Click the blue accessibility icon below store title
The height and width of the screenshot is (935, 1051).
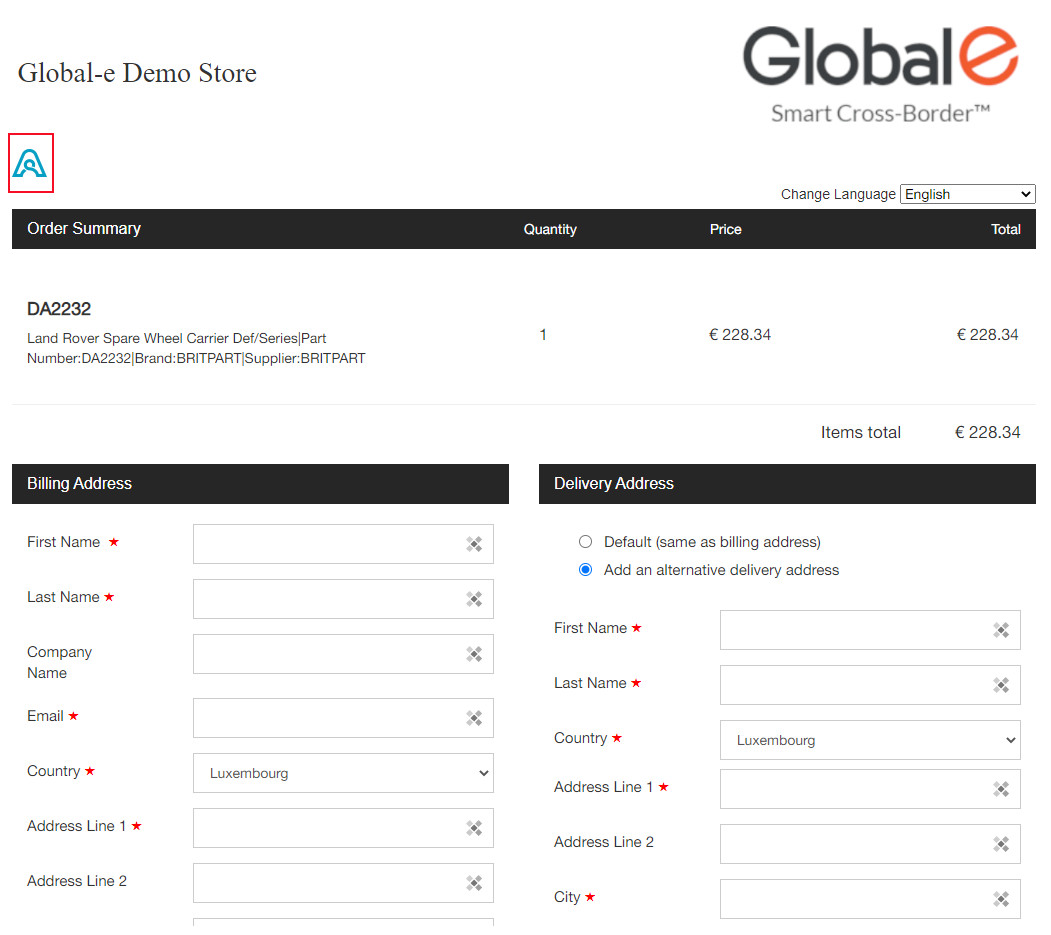[x=30, y=163]
